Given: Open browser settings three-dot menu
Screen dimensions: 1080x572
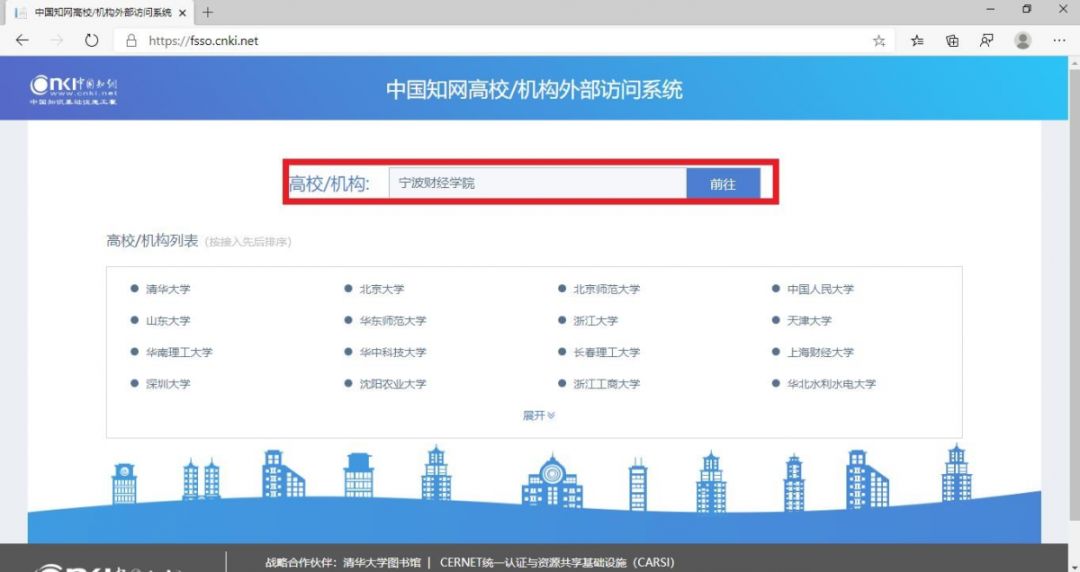Looking at the screenshot, I should 1059,41.
